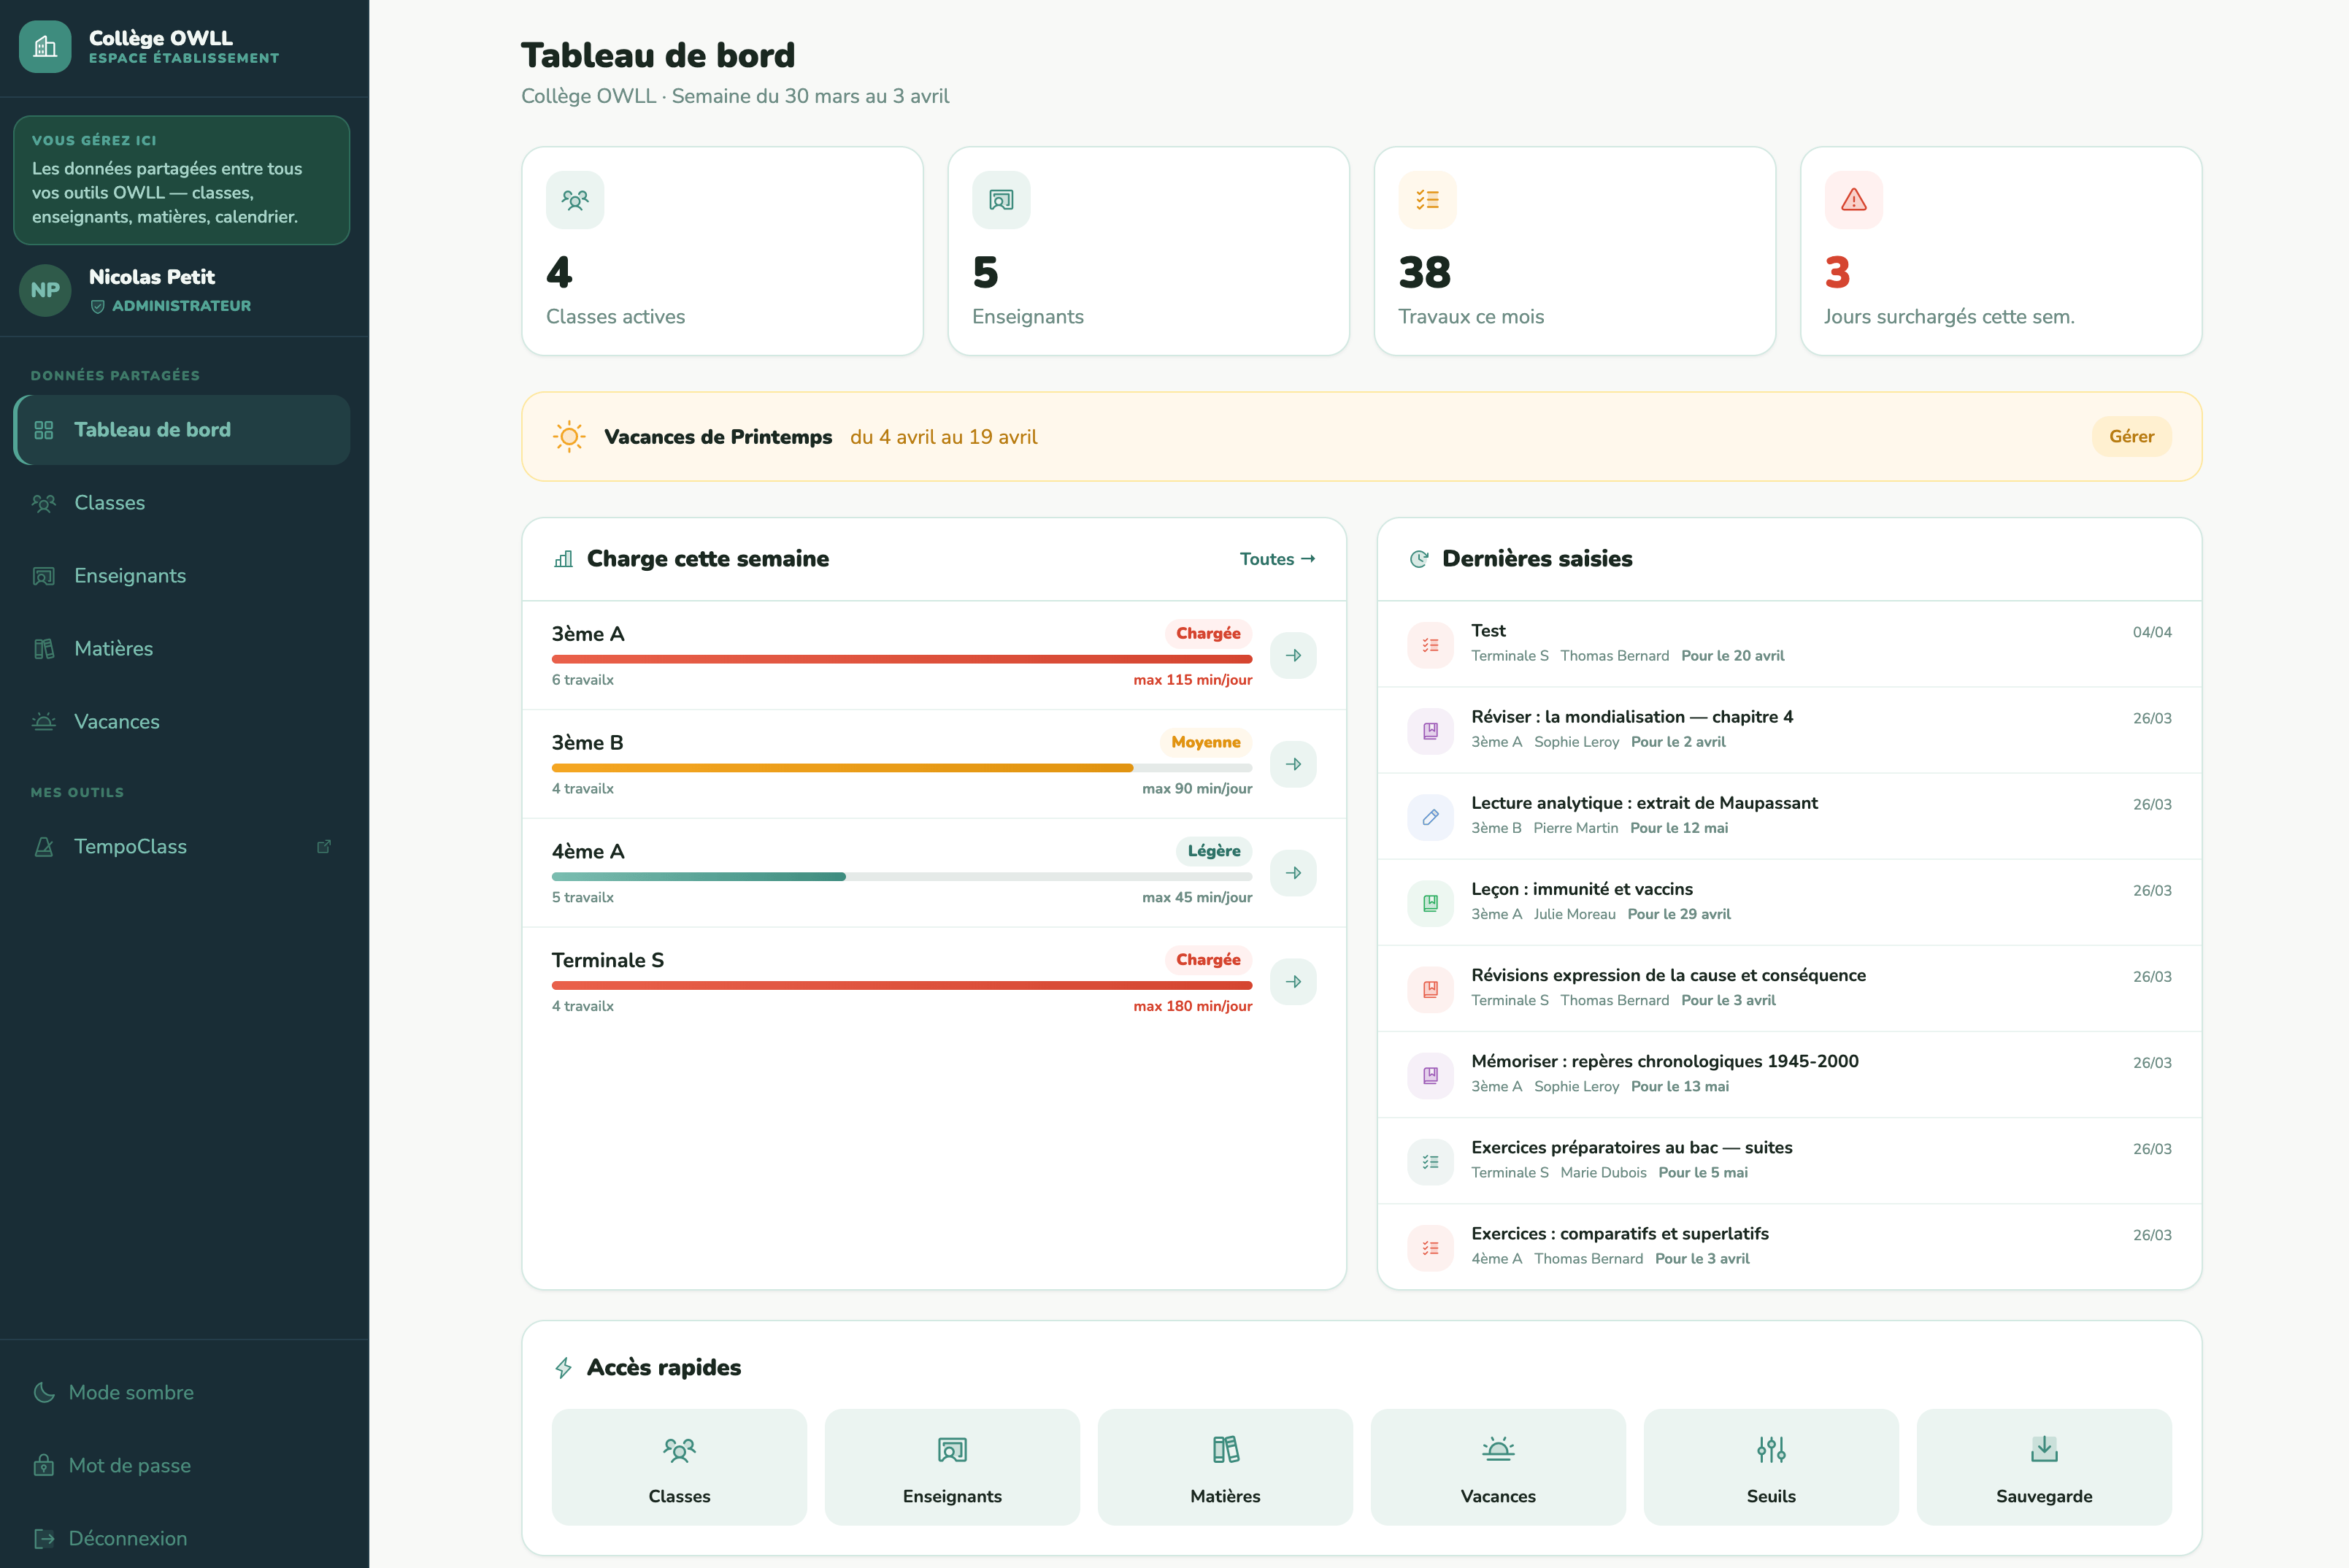Click the Chargée badge on Terminale S
Image resolution: width=2349 pixels, height=1568 pixels.
tap(1208, 961)
